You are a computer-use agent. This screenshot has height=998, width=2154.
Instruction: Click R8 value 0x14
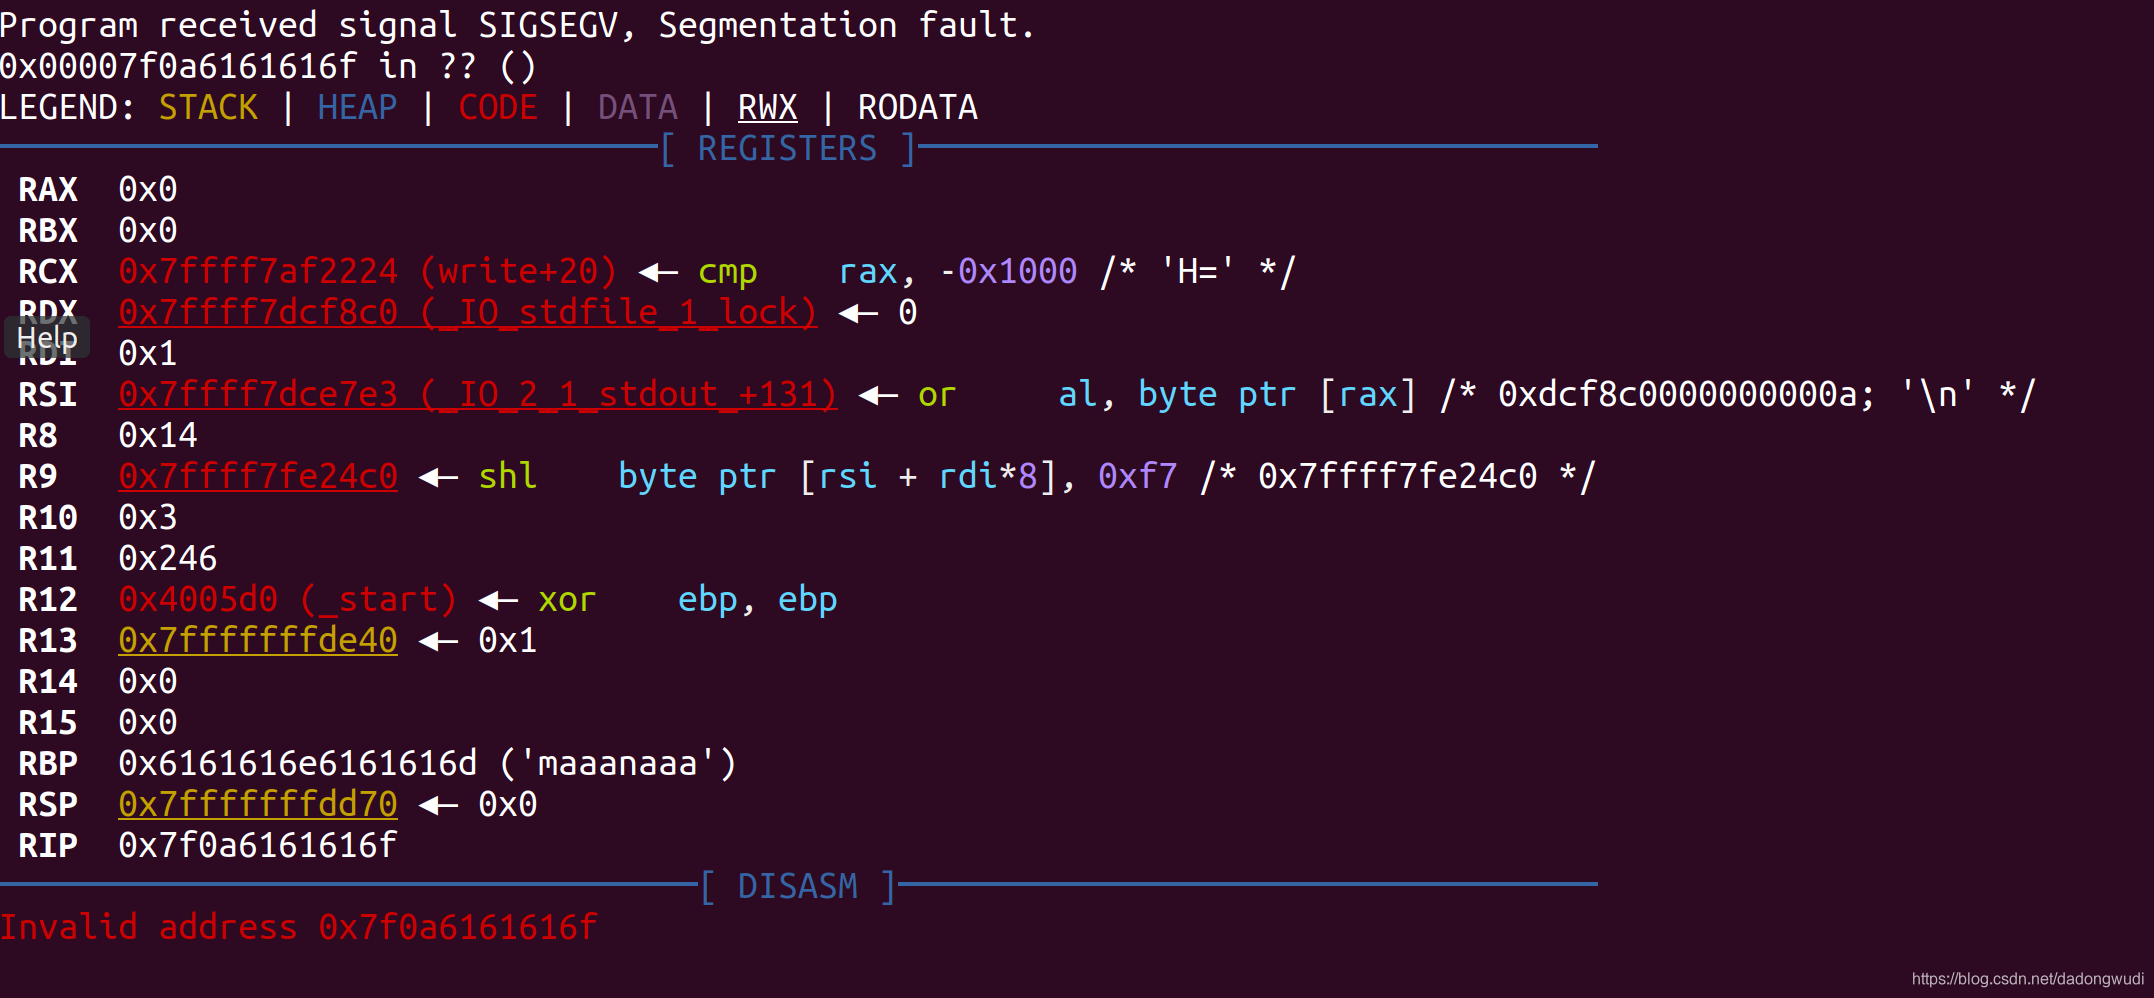click(x=158, y=436)
